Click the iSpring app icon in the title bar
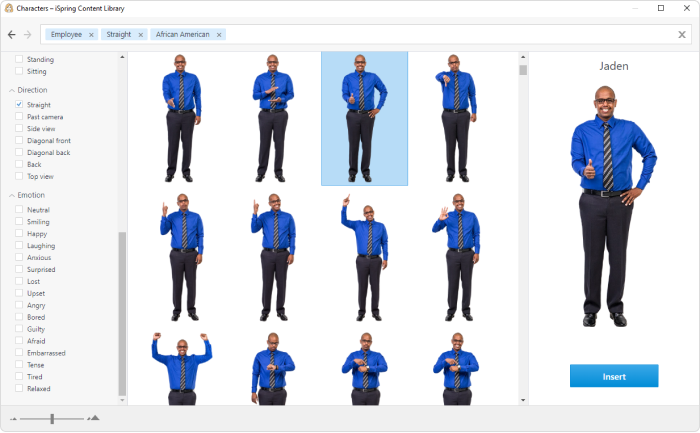The image size is (700, 433). pos(8,8)
